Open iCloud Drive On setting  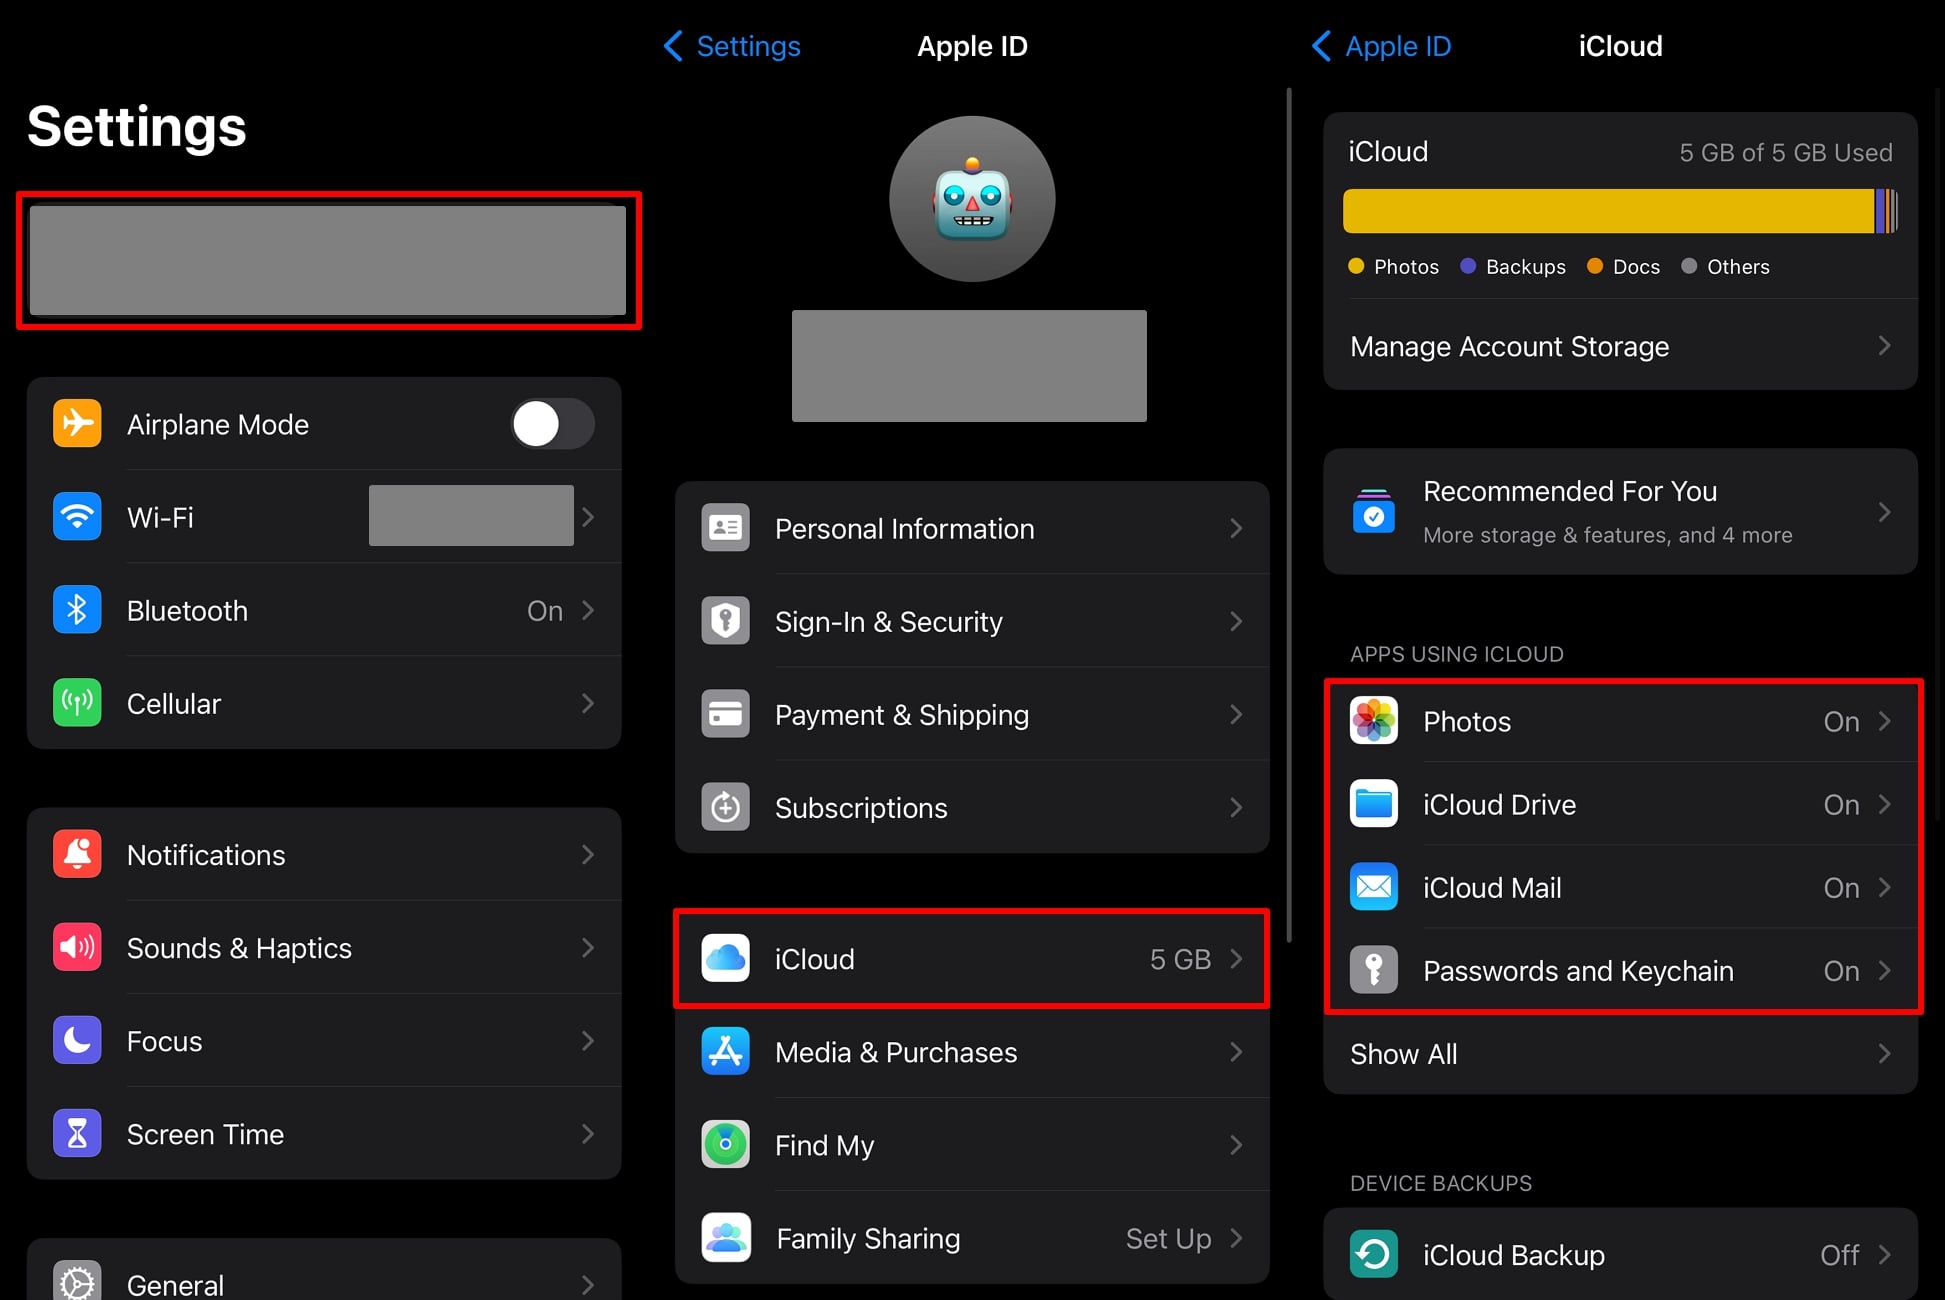(x=1854, y=804)
